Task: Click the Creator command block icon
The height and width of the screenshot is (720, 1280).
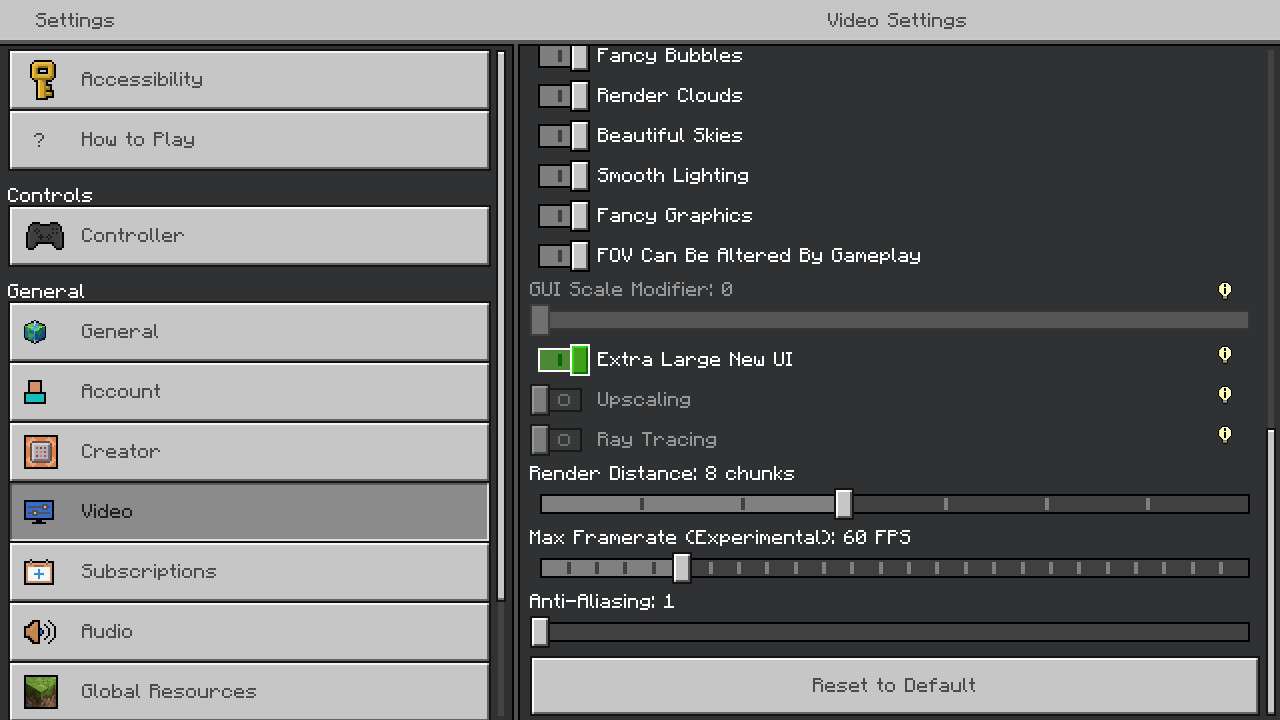Action: [41, 452]
